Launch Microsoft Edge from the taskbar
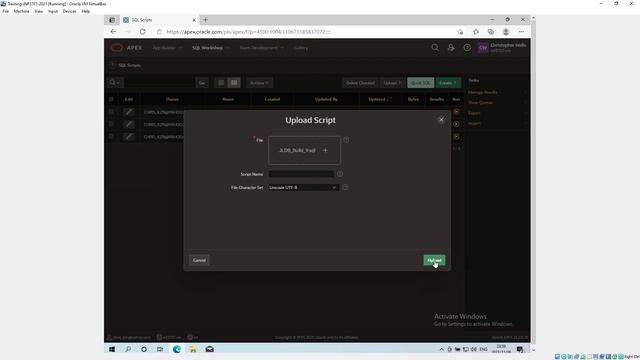640x360 pixels. pos(177,349)
